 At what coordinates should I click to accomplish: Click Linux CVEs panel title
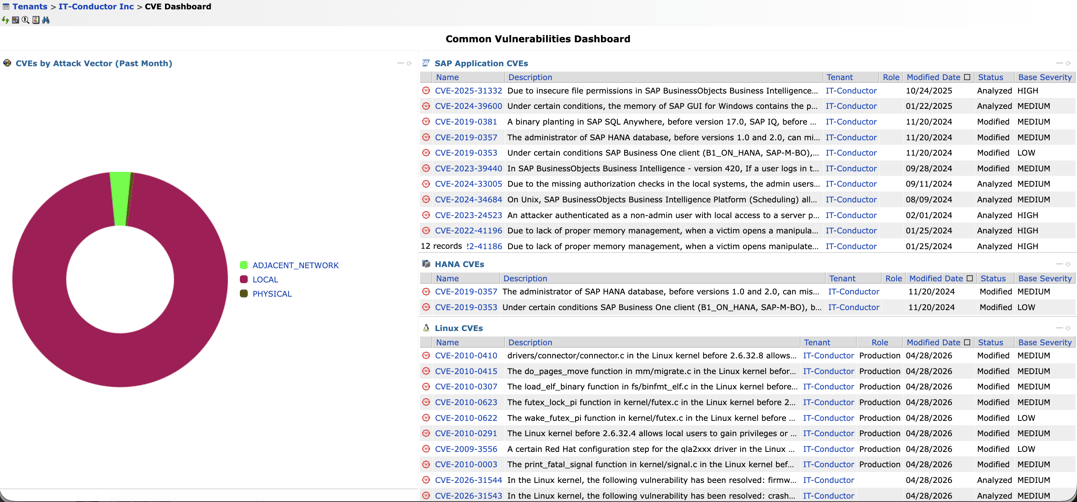tap(459, 328)
